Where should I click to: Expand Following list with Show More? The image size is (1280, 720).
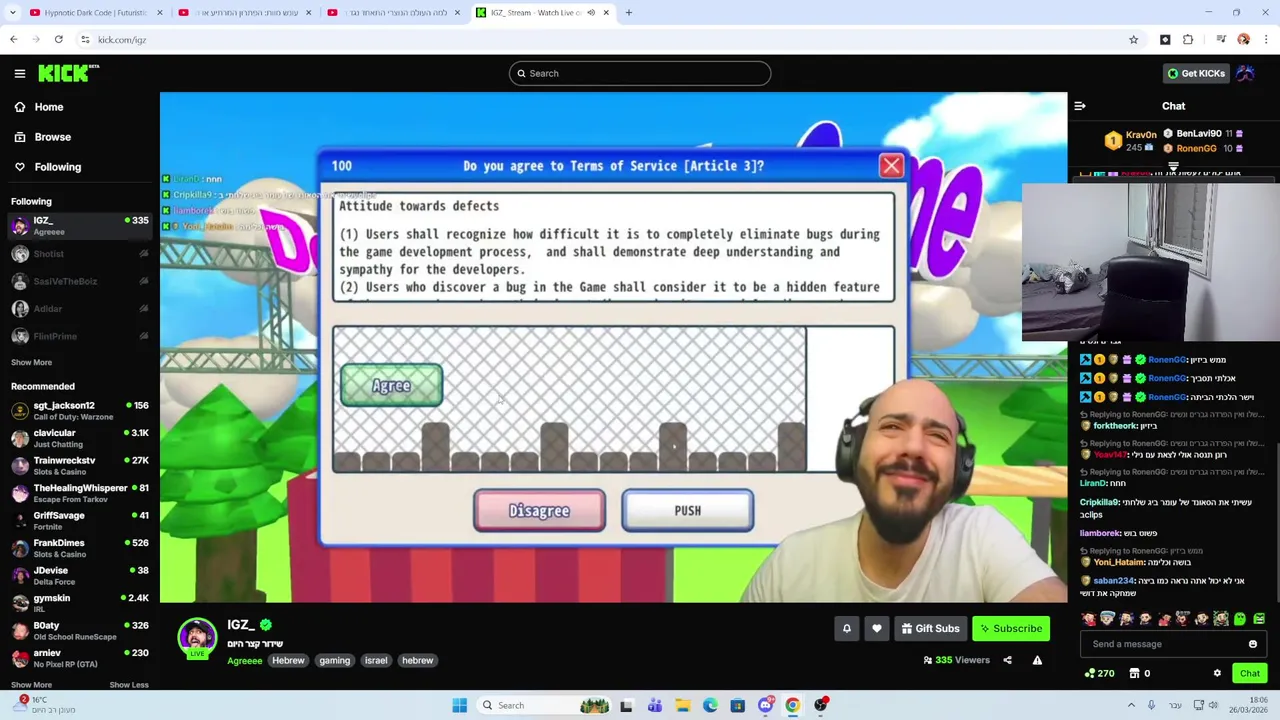(31, 362)
